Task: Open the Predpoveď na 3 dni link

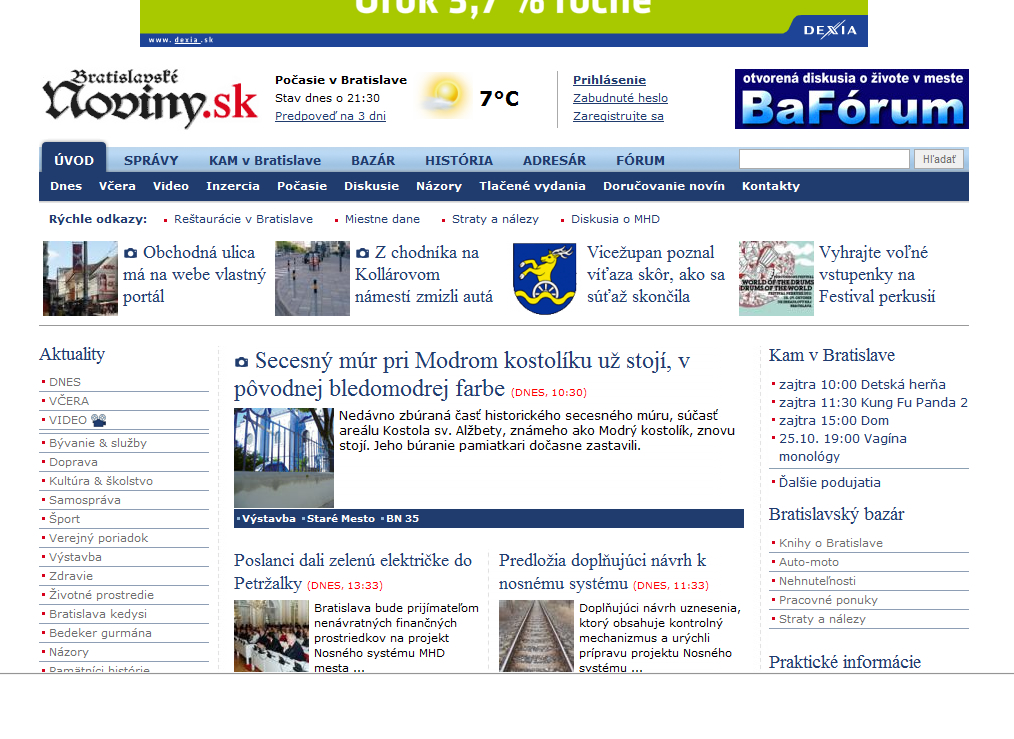Action: click(x=330, y=116)
